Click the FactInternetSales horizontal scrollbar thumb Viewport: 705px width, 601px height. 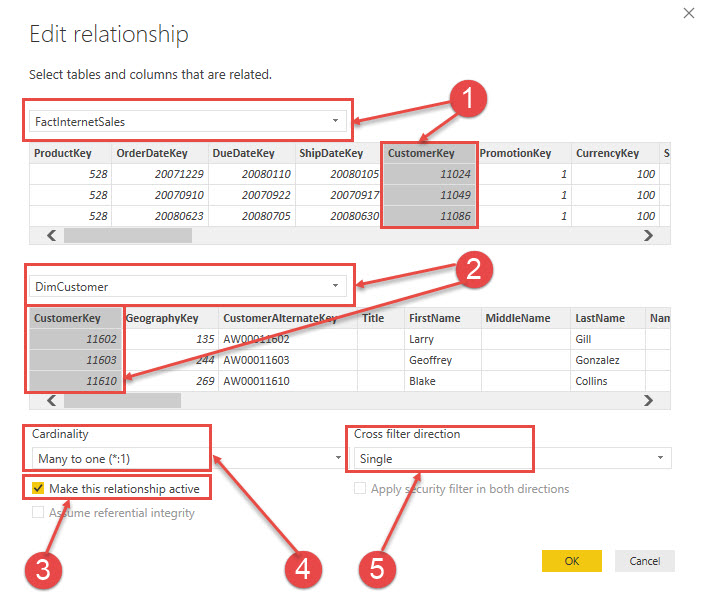point(128,235)
